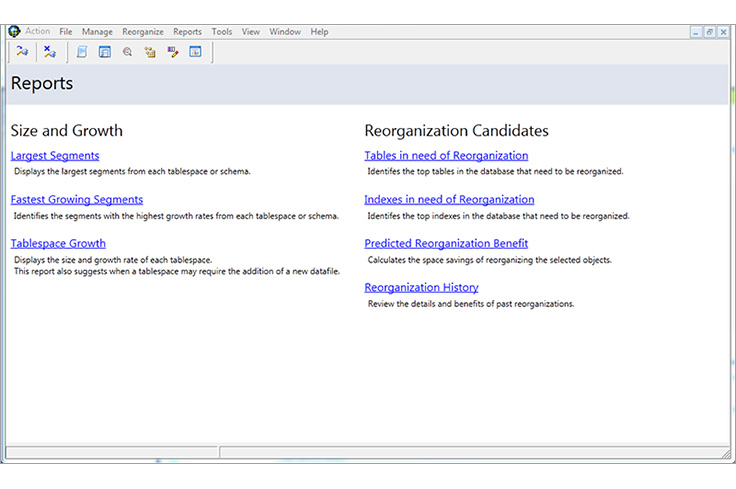Open the Reports menu
The width and height of the screenshot is (736, 489).
187,32
